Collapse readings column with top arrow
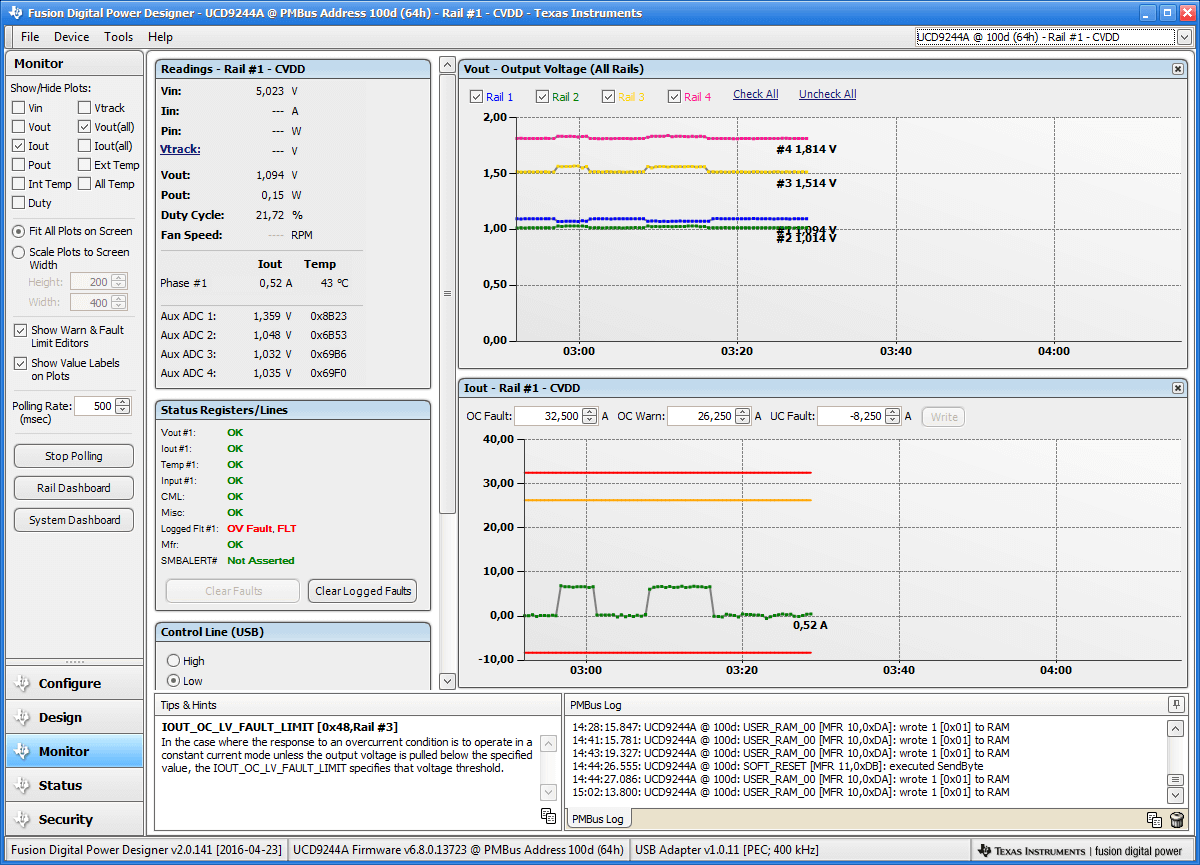 point(447,65)
